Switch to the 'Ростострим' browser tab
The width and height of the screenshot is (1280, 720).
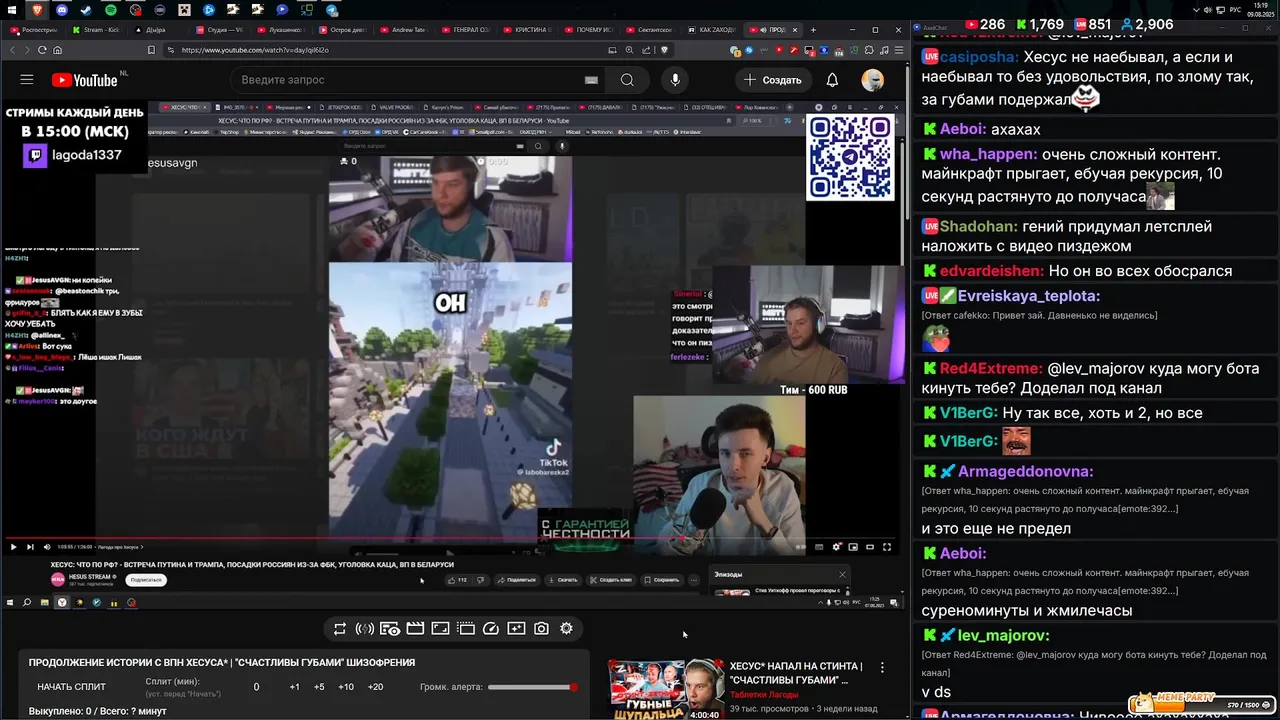click(36, 30)
